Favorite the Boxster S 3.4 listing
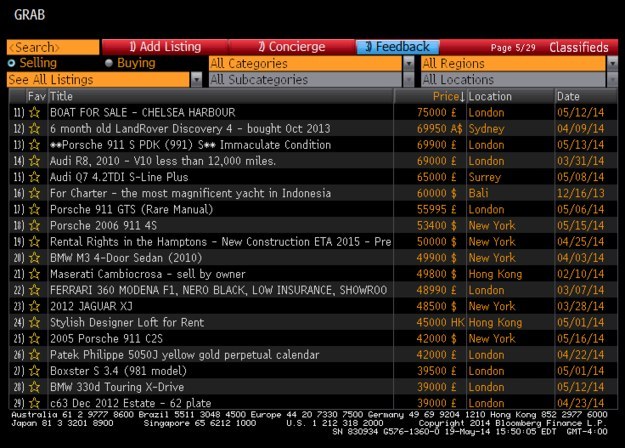This screenshot has height=448, width=625. (x=35, y=370)
